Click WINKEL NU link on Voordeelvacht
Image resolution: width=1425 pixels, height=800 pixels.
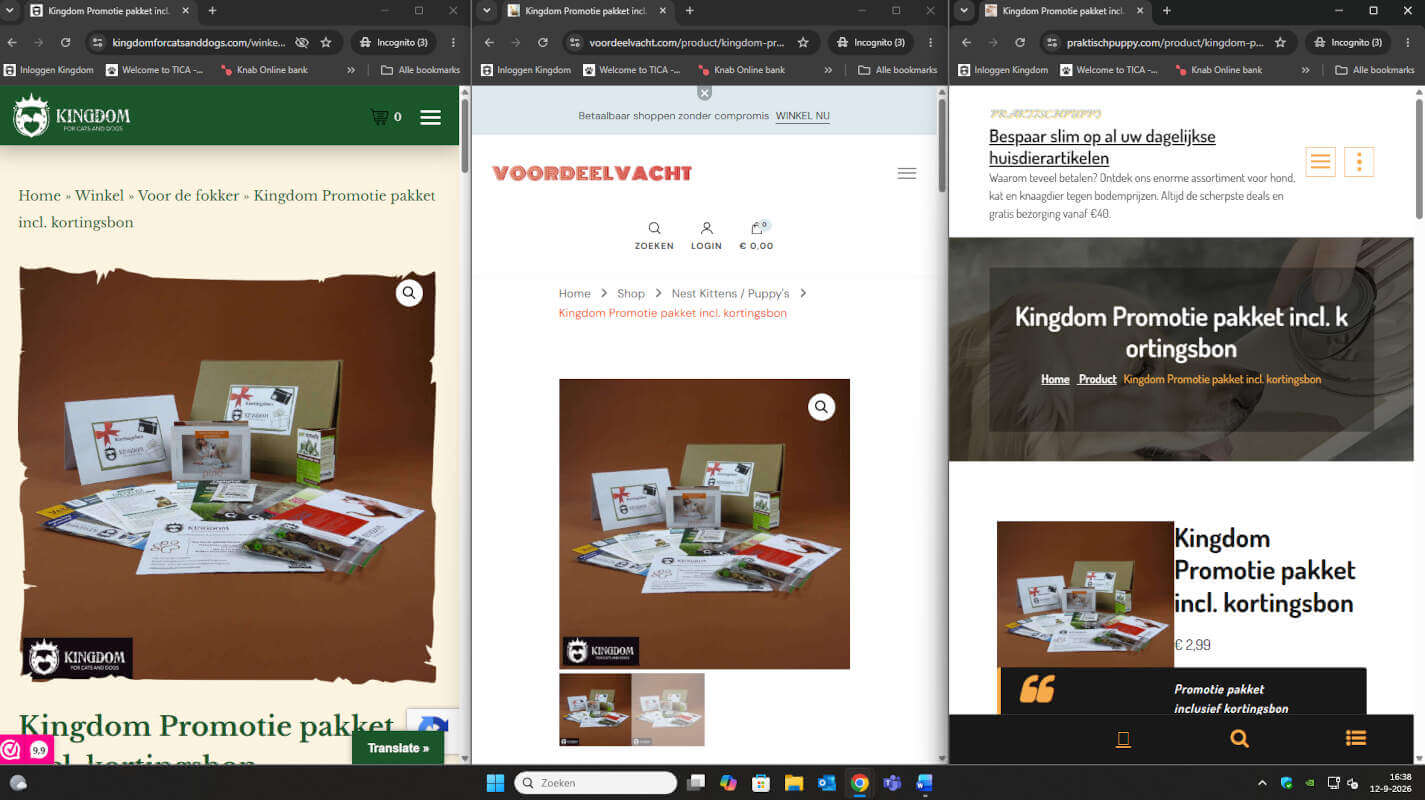(x=802, y=116)
